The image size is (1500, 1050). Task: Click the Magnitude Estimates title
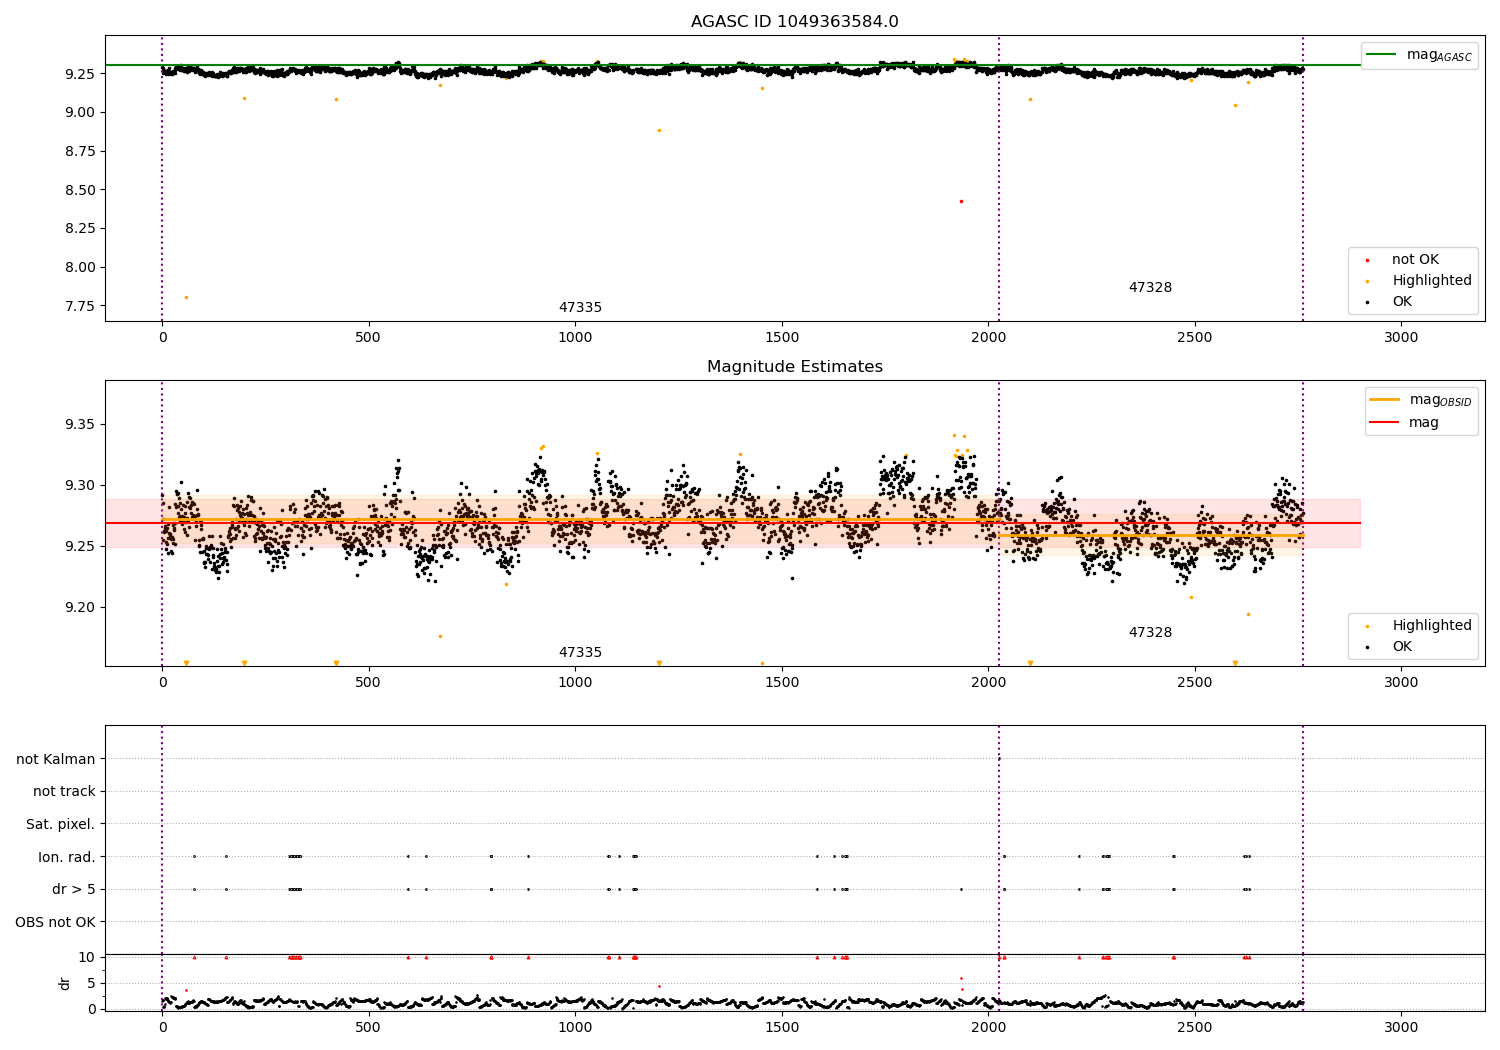(794, 367)
